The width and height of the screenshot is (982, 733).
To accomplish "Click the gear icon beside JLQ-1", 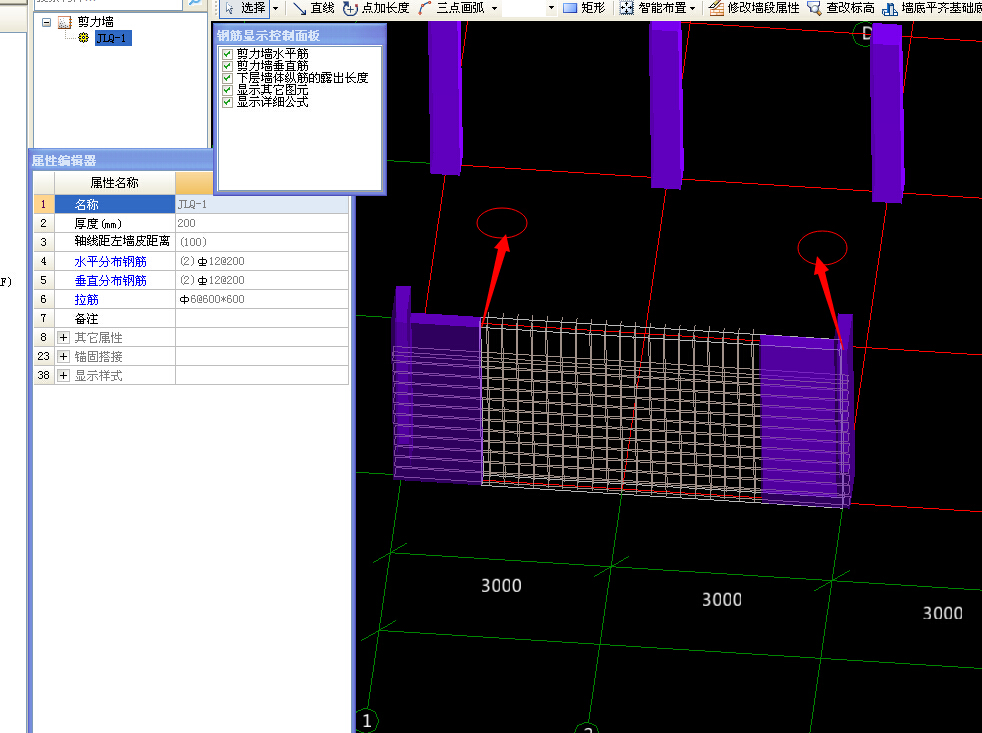I will tap(84, 38).
